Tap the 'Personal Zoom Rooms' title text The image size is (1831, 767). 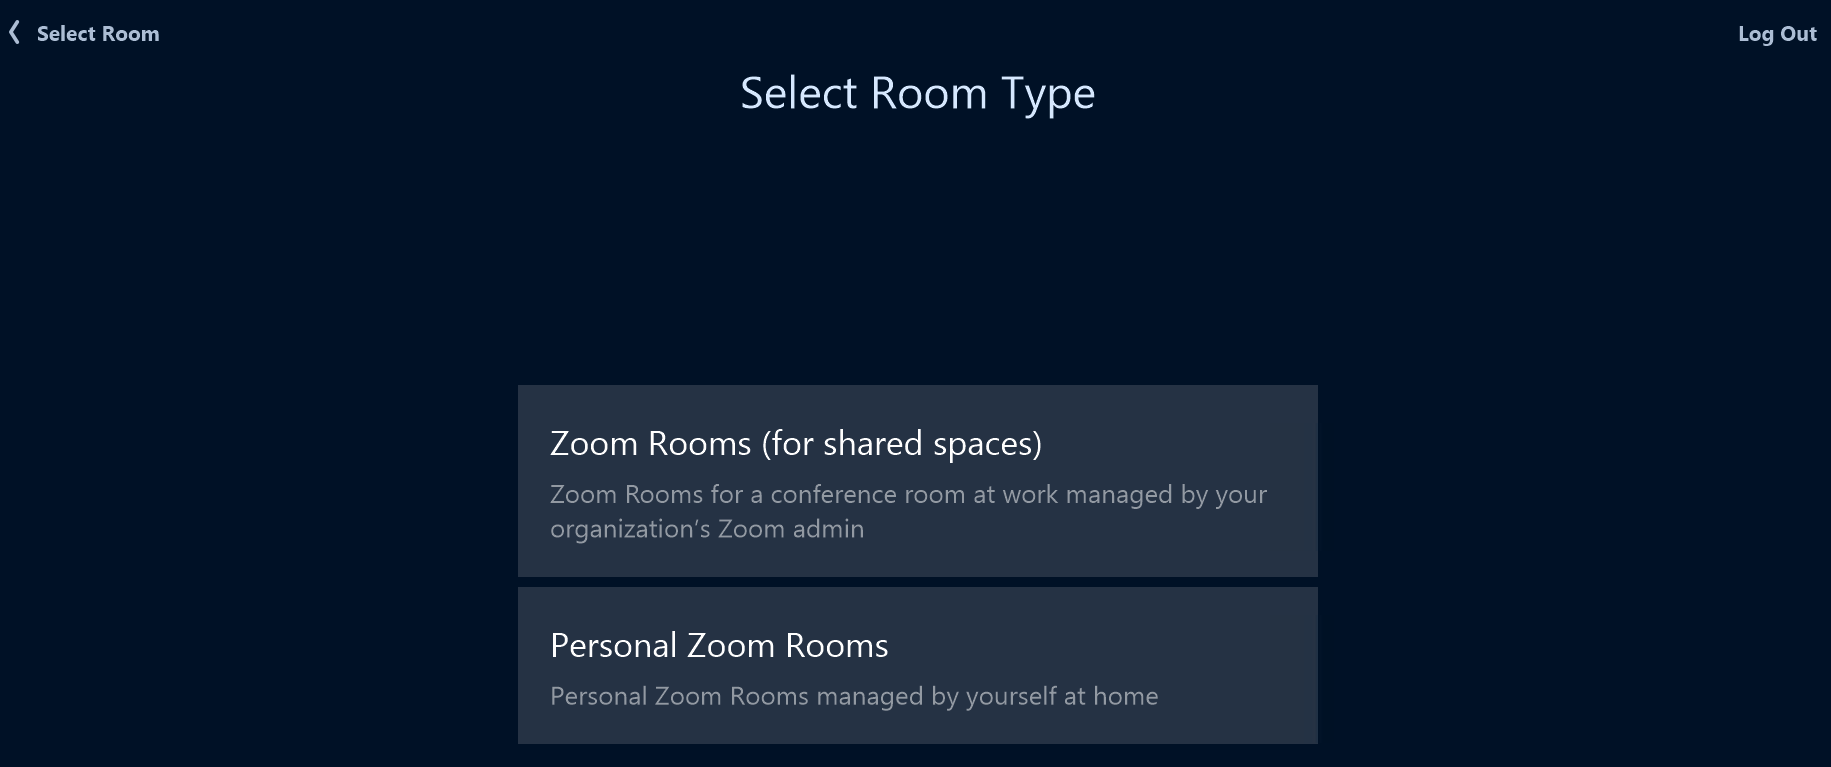719,646
